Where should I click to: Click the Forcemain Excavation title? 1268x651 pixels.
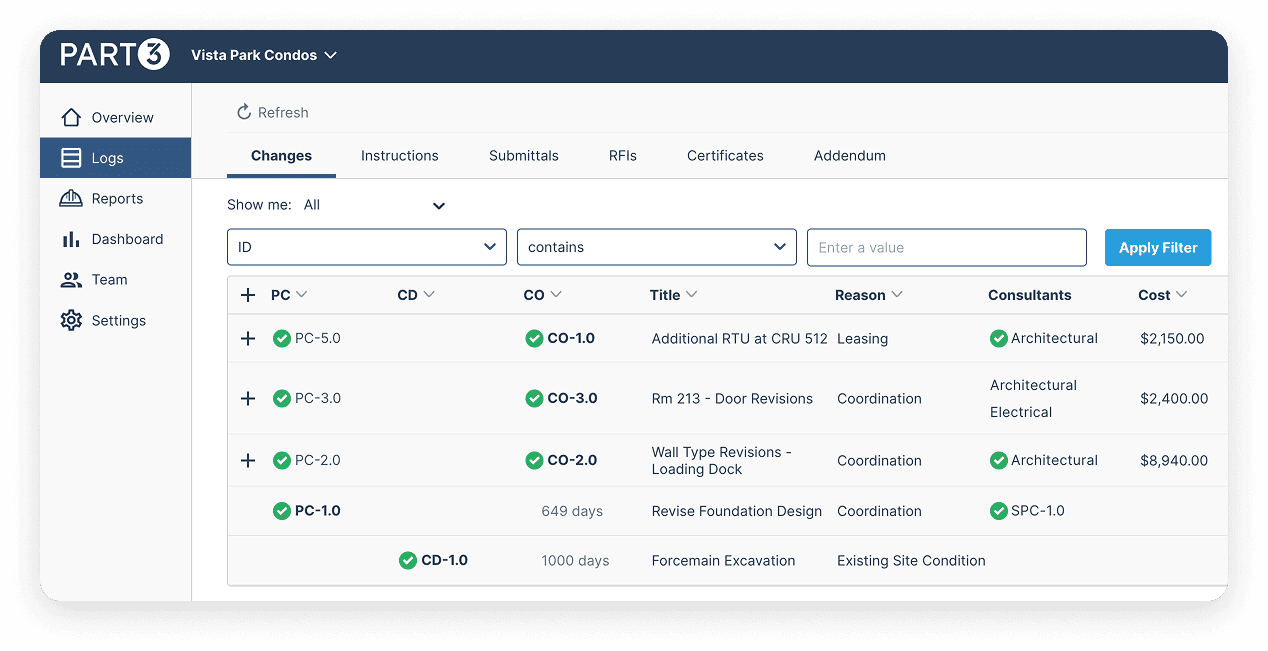724,561
